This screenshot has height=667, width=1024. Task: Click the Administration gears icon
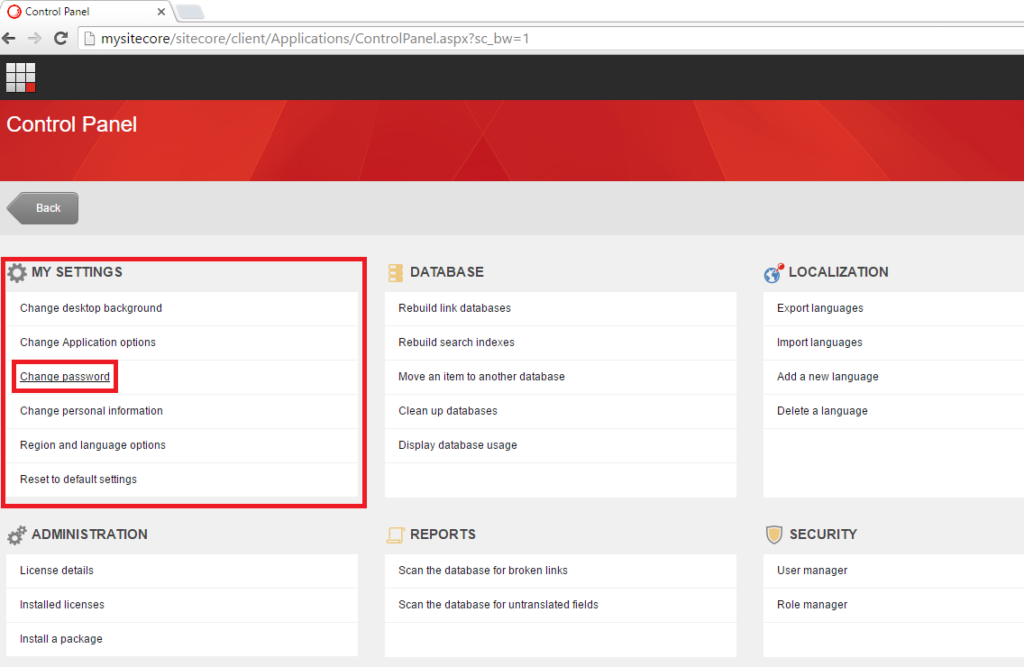[x=17, y=535]
